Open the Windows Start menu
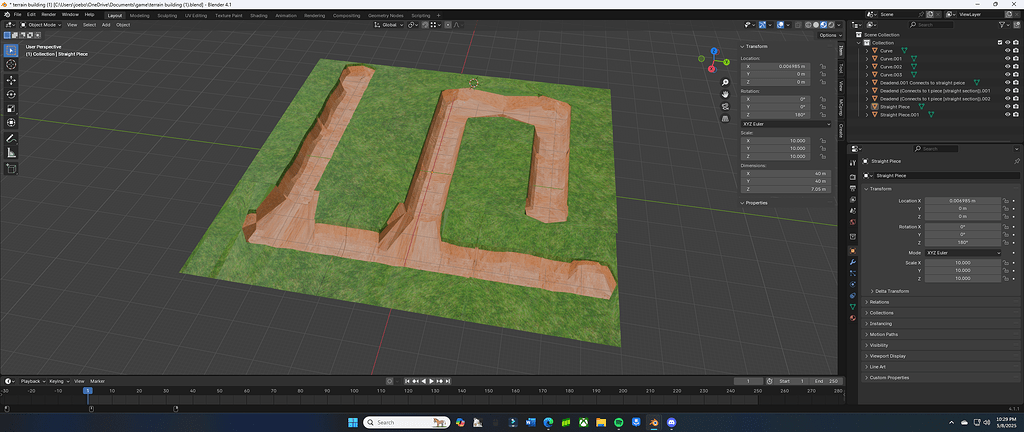 point(353,422)
